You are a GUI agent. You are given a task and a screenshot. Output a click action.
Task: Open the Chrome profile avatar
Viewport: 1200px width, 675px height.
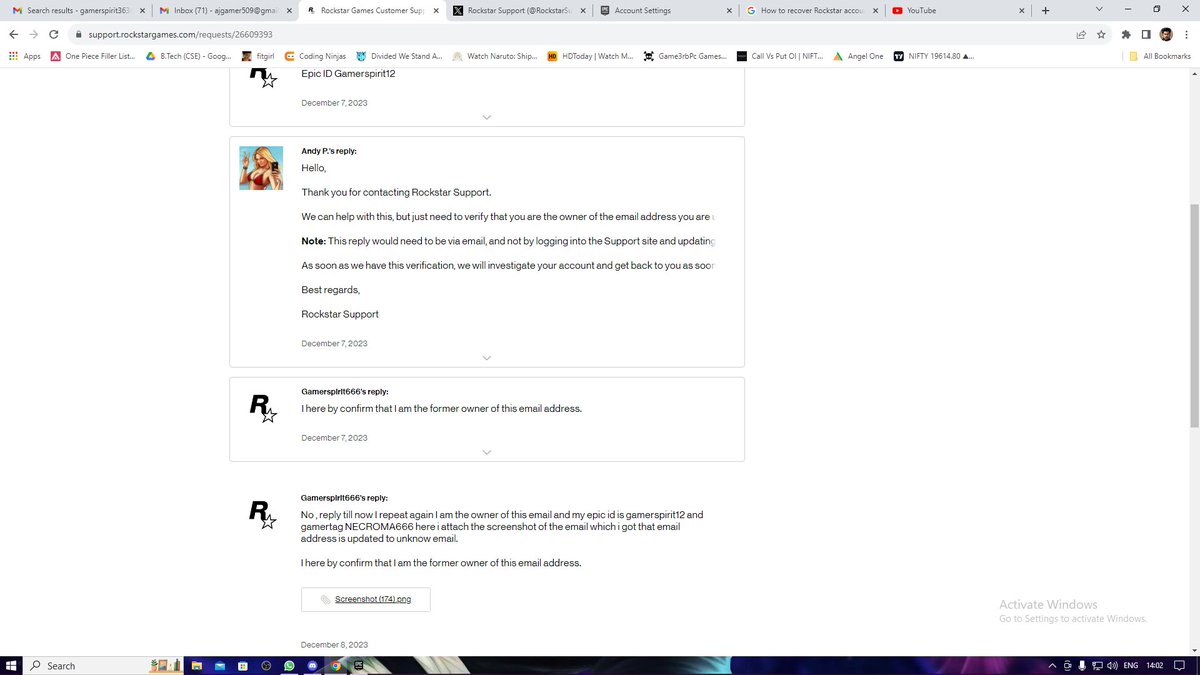pyautogui.click(x=1166, y=33)
